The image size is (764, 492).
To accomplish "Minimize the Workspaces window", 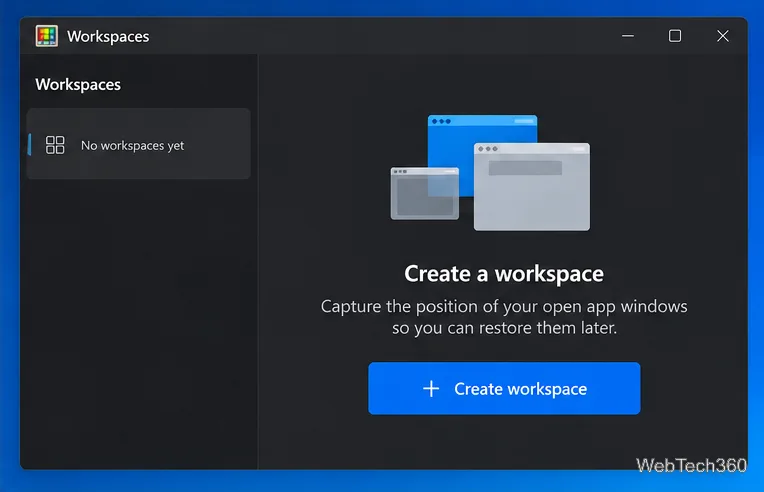I will [x=628, y=36].
